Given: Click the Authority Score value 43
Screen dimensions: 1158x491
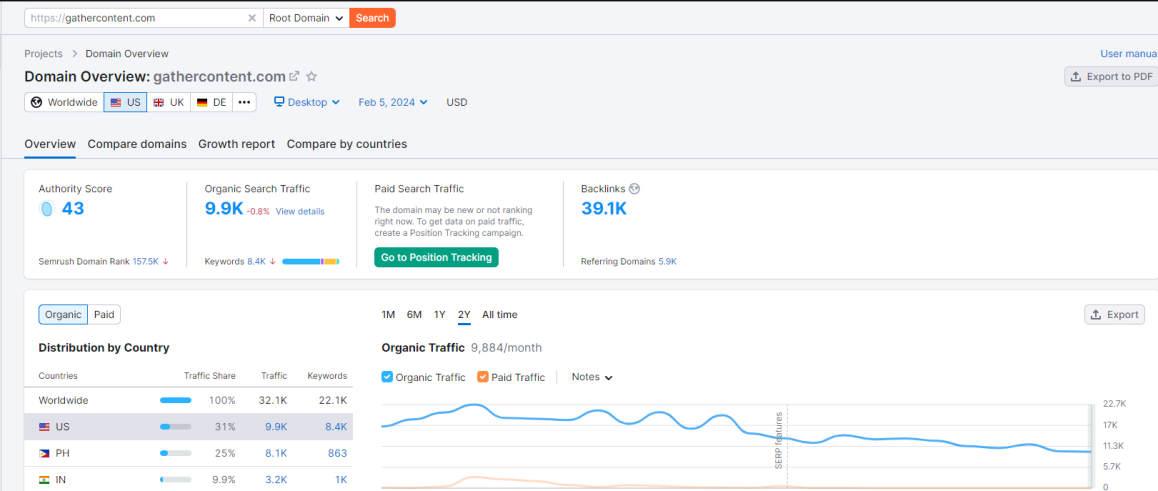Looking at the screenshot, I should 73,209.
